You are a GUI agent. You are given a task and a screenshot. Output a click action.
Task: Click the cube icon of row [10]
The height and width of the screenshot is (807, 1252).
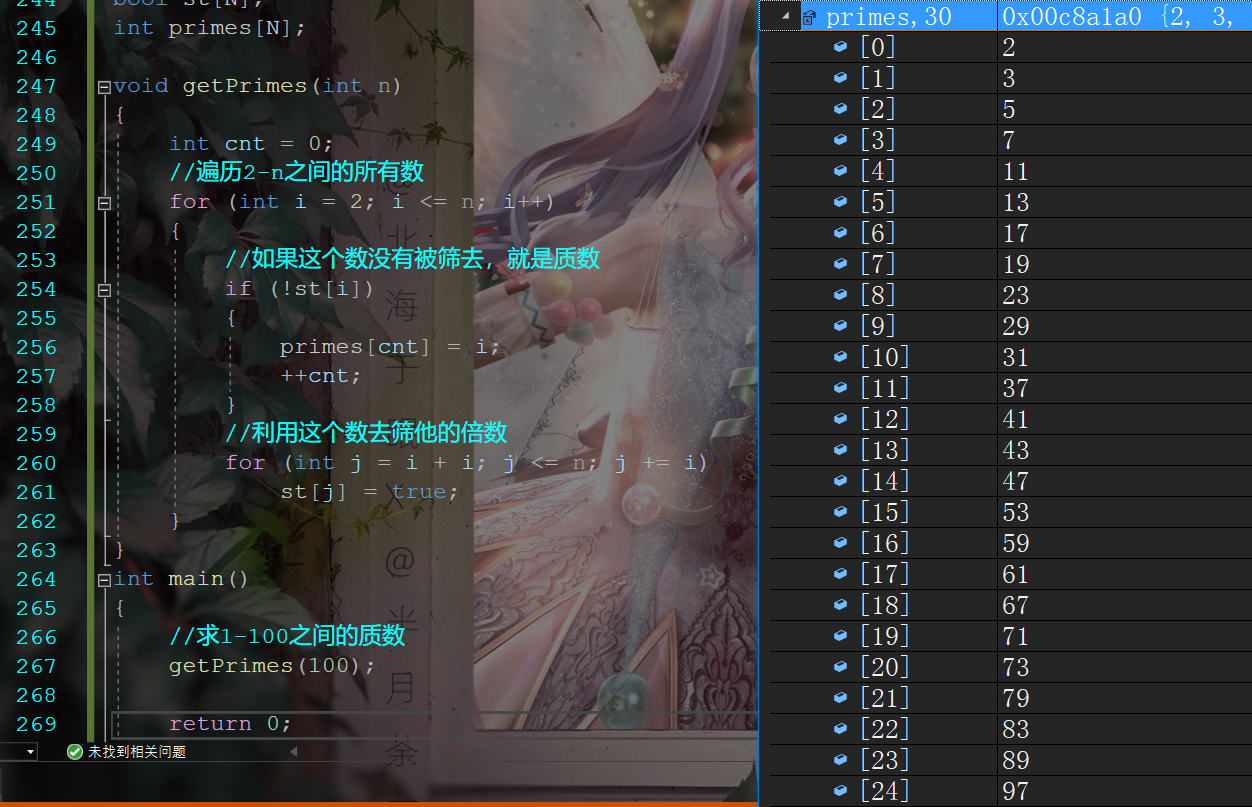click(841, 357)
